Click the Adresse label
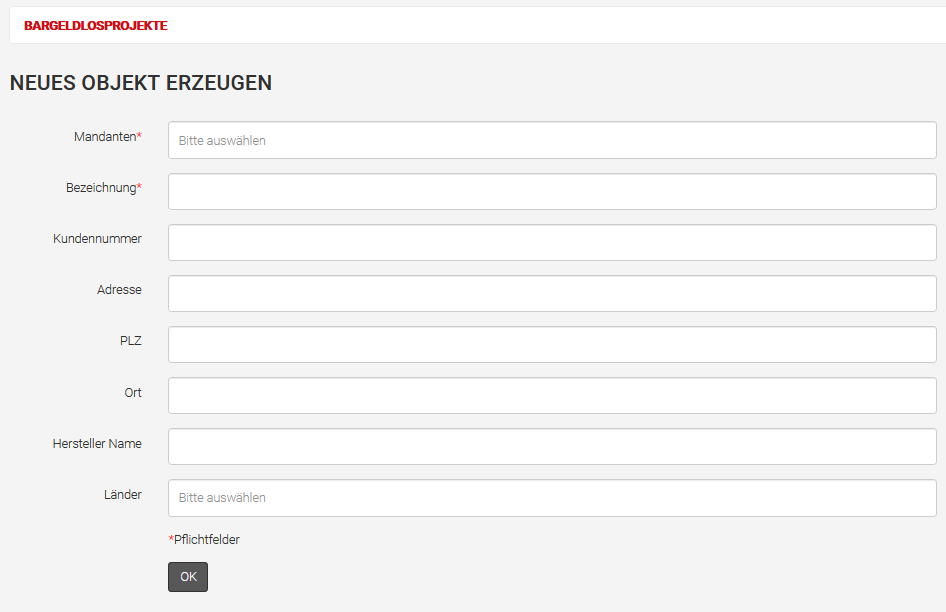946x612 pixels. click(119, 290)
